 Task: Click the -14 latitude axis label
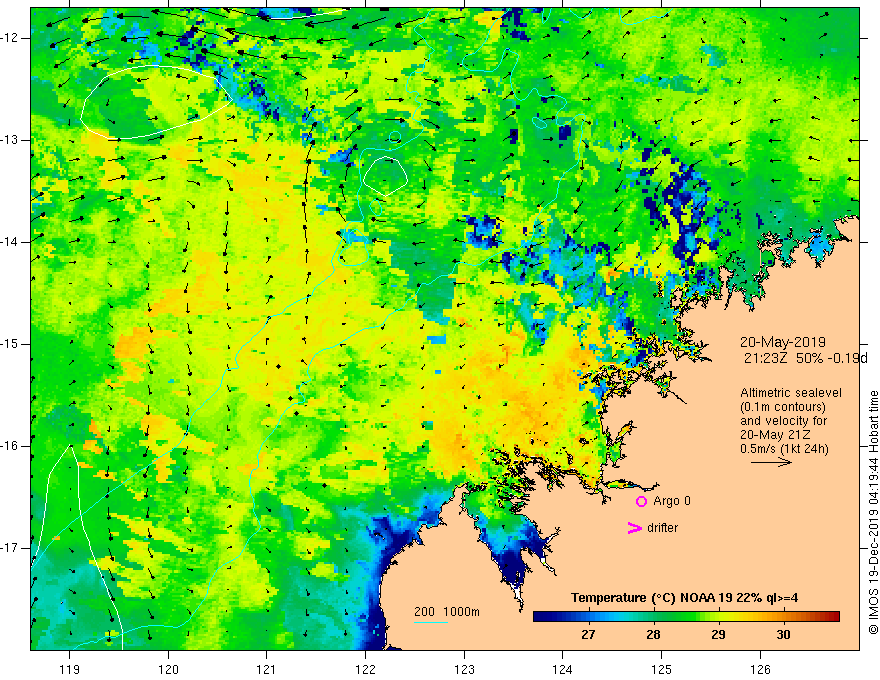(10, 242)
